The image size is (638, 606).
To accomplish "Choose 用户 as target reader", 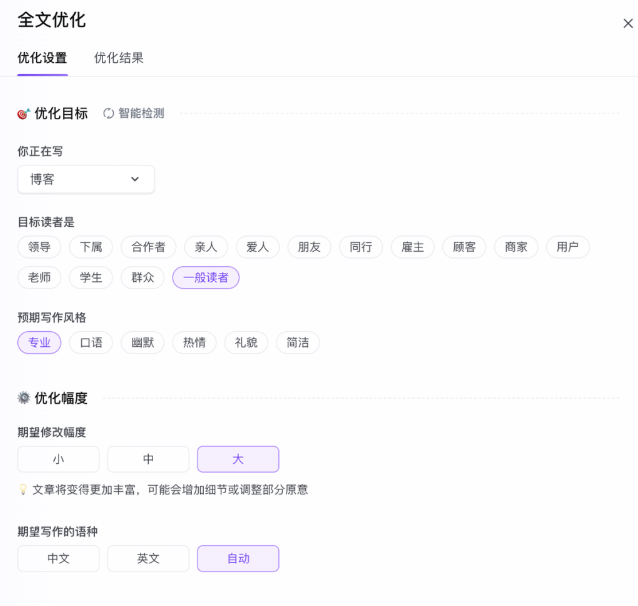I will 567,247.
